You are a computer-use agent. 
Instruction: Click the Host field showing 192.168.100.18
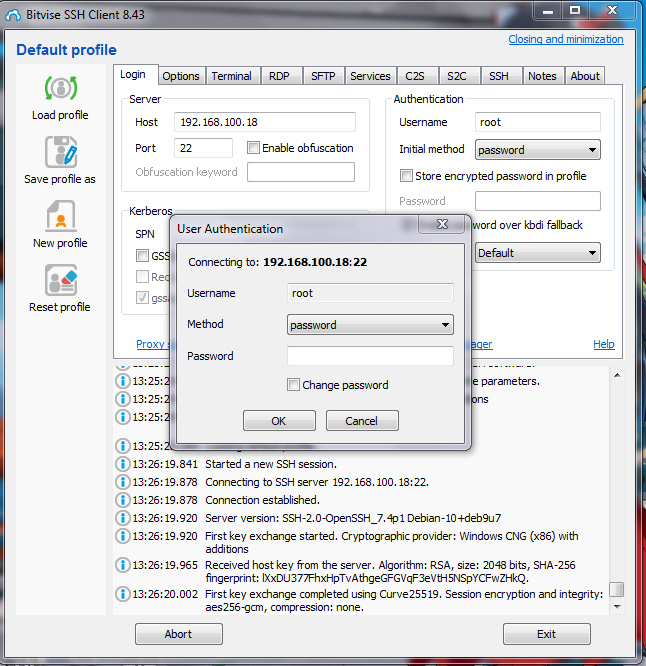[265, 122]
